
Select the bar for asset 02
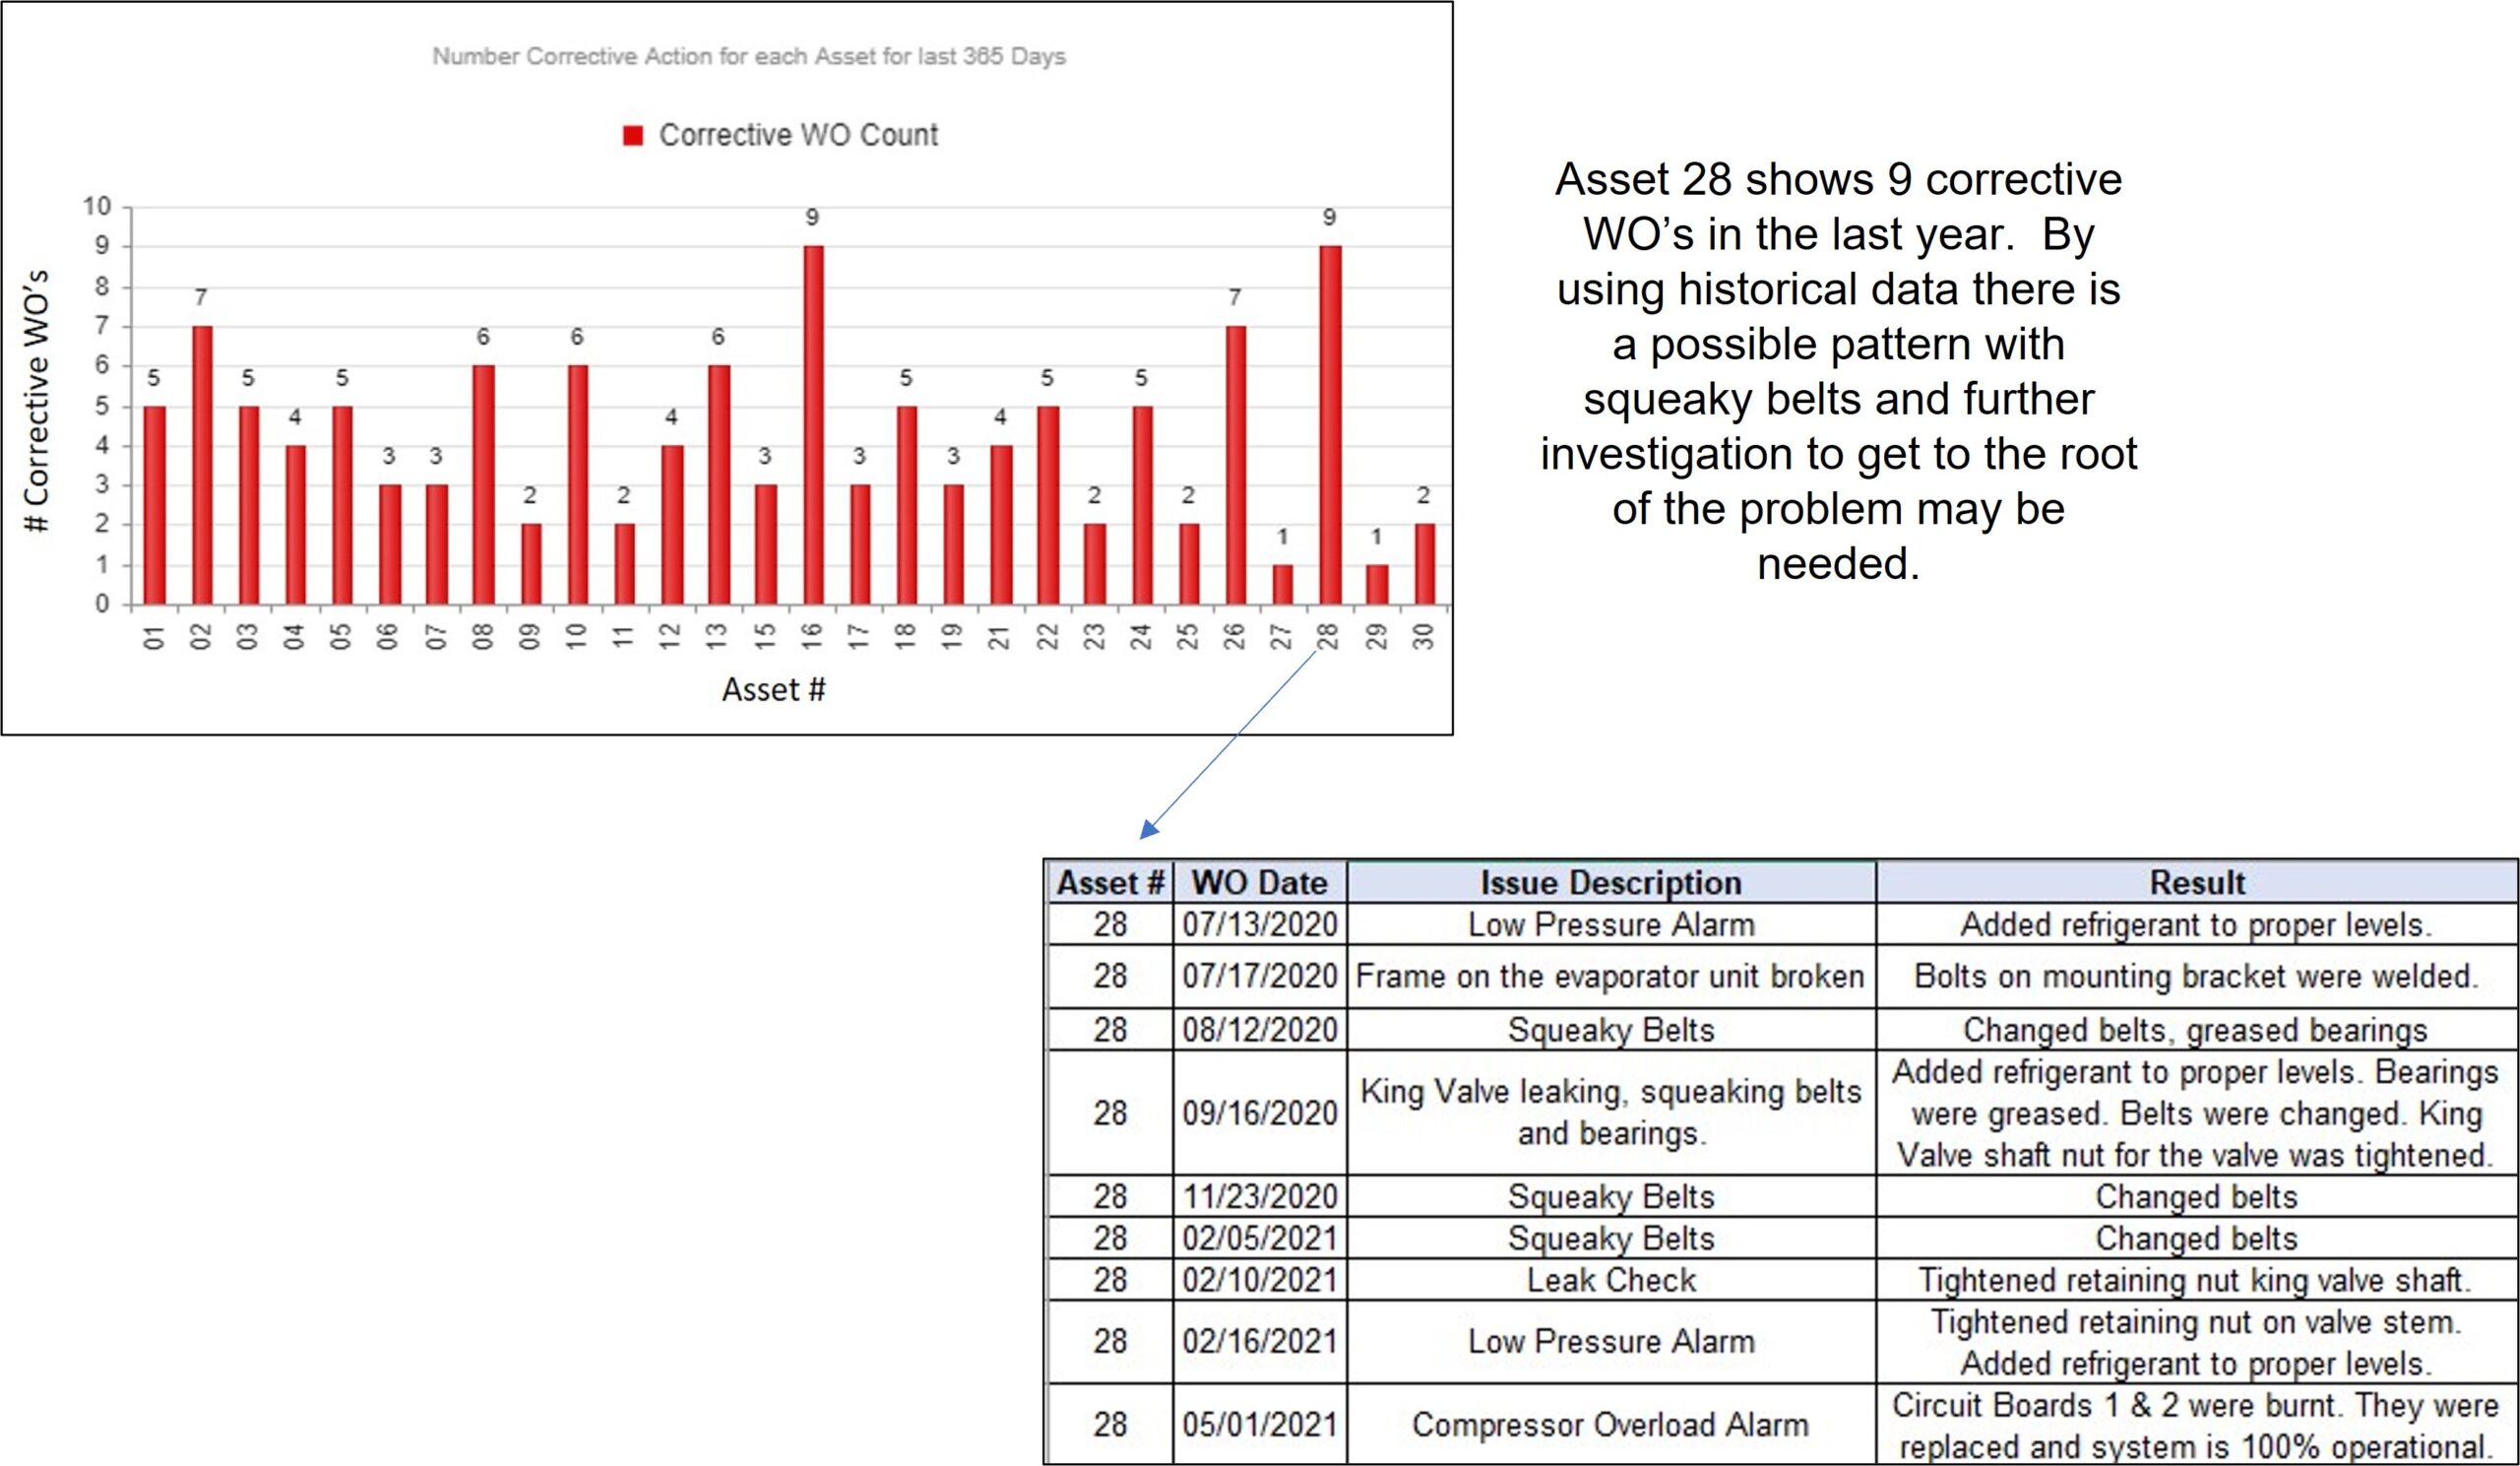coord(202,465)
